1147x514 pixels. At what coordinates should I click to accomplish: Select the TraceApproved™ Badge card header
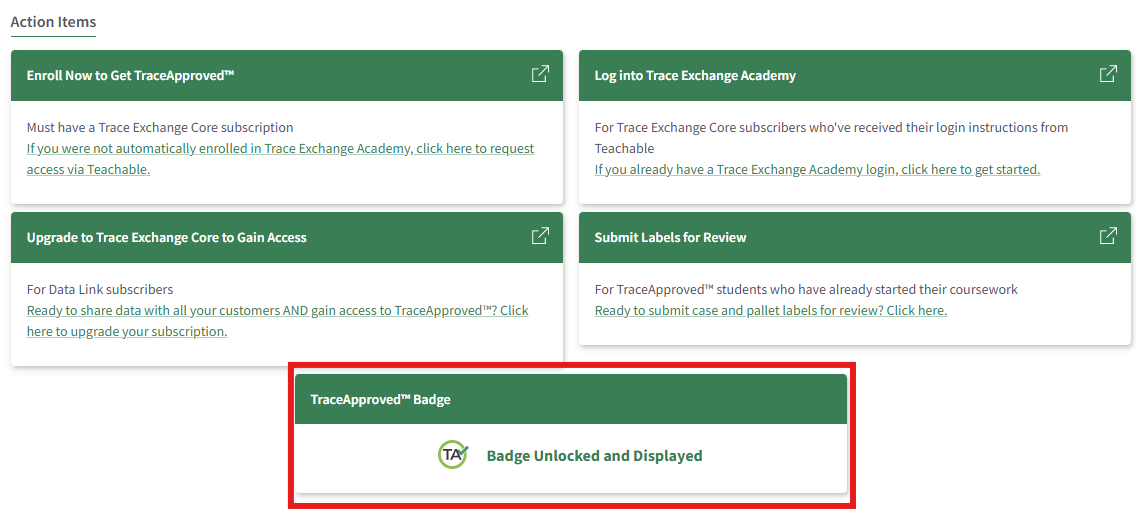tap(381, 399)
